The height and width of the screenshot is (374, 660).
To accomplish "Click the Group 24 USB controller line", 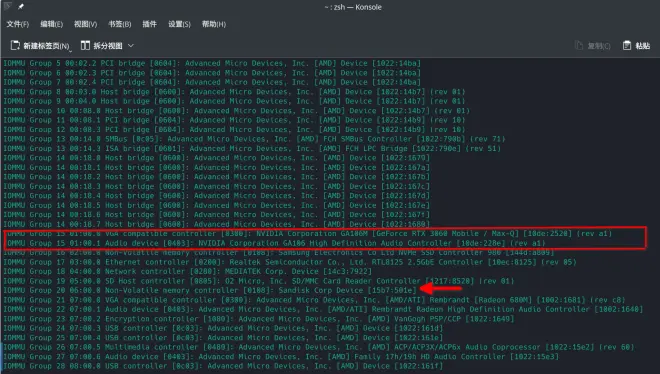I will tap(223, 328).
